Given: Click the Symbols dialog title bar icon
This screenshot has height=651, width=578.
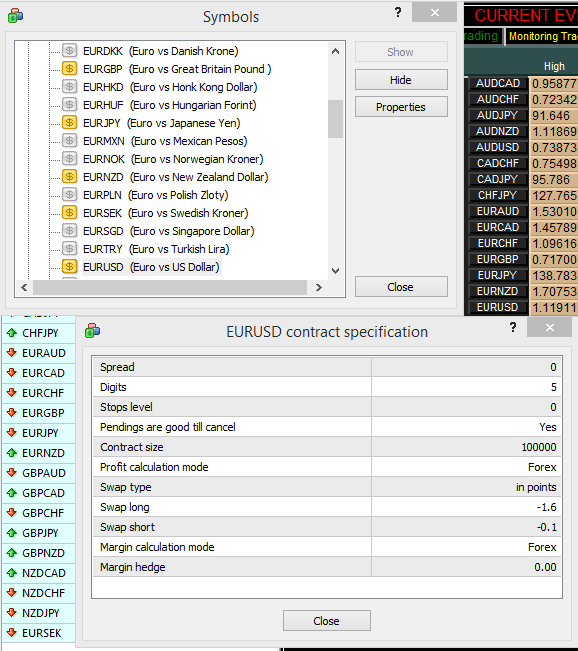Looking at the screenshot, I should pyautogui.click(x=15, y=16).
